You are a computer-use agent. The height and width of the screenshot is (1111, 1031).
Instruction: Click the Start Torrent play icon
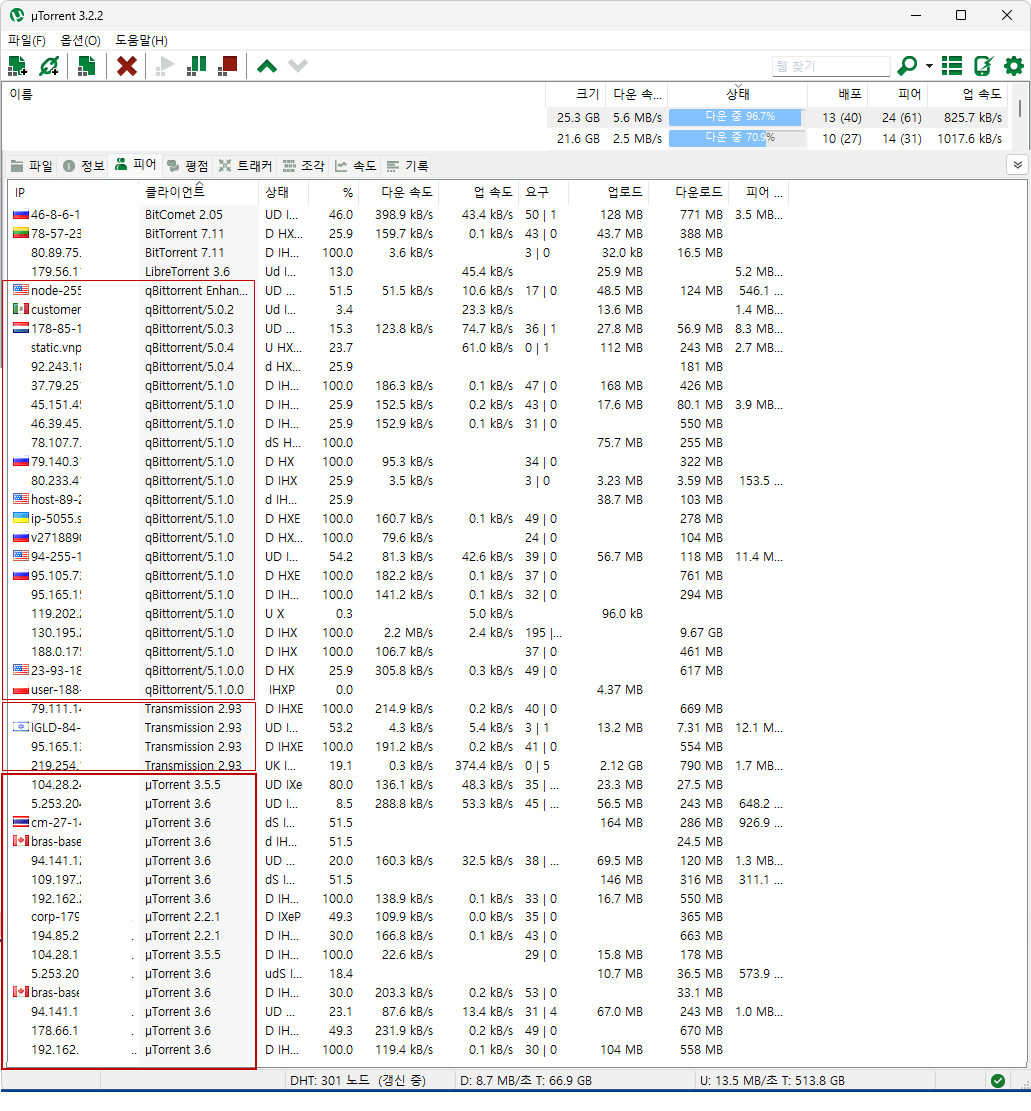pos(164,66)
